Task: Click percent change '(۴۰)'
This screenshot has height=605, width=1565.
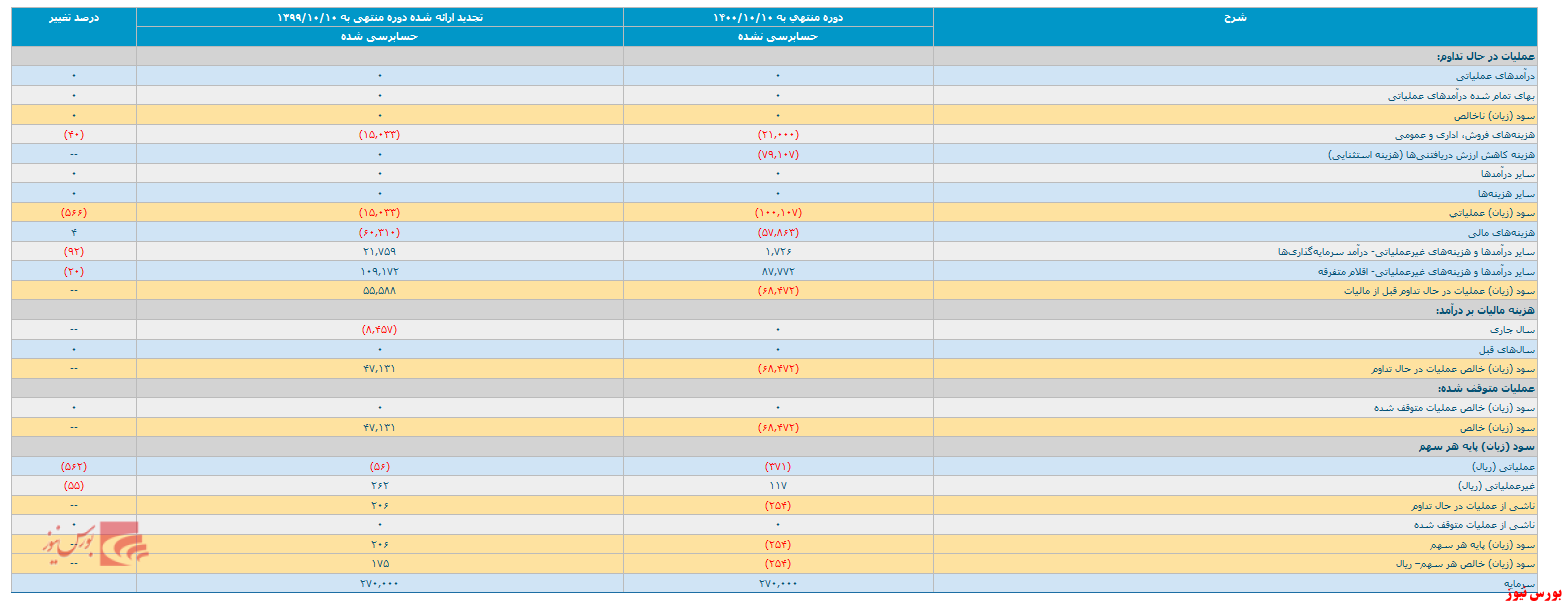Action: pos(74,135)
